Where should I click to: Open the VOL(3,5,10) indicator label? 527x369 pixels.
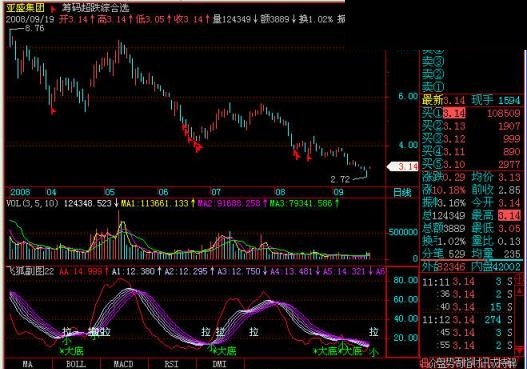(x=32, y=203)
